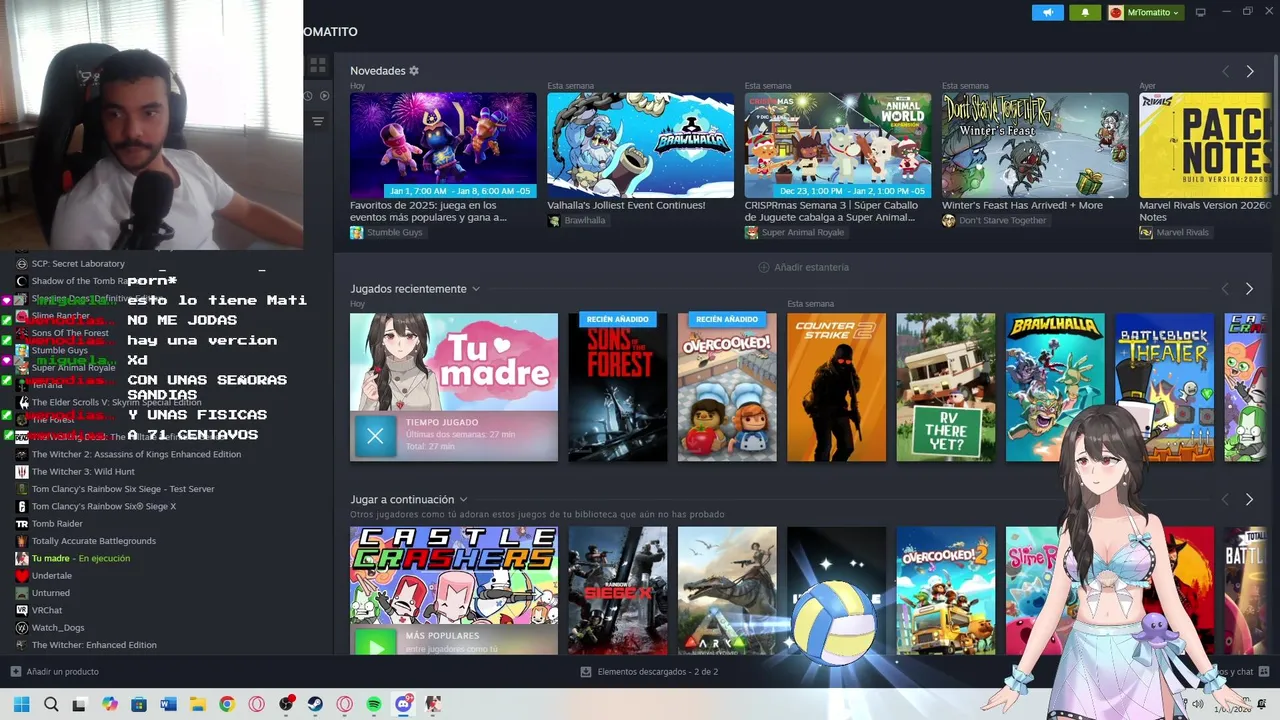
Task: Open Windows taskbar search
Action: click(x=51, y=704)
